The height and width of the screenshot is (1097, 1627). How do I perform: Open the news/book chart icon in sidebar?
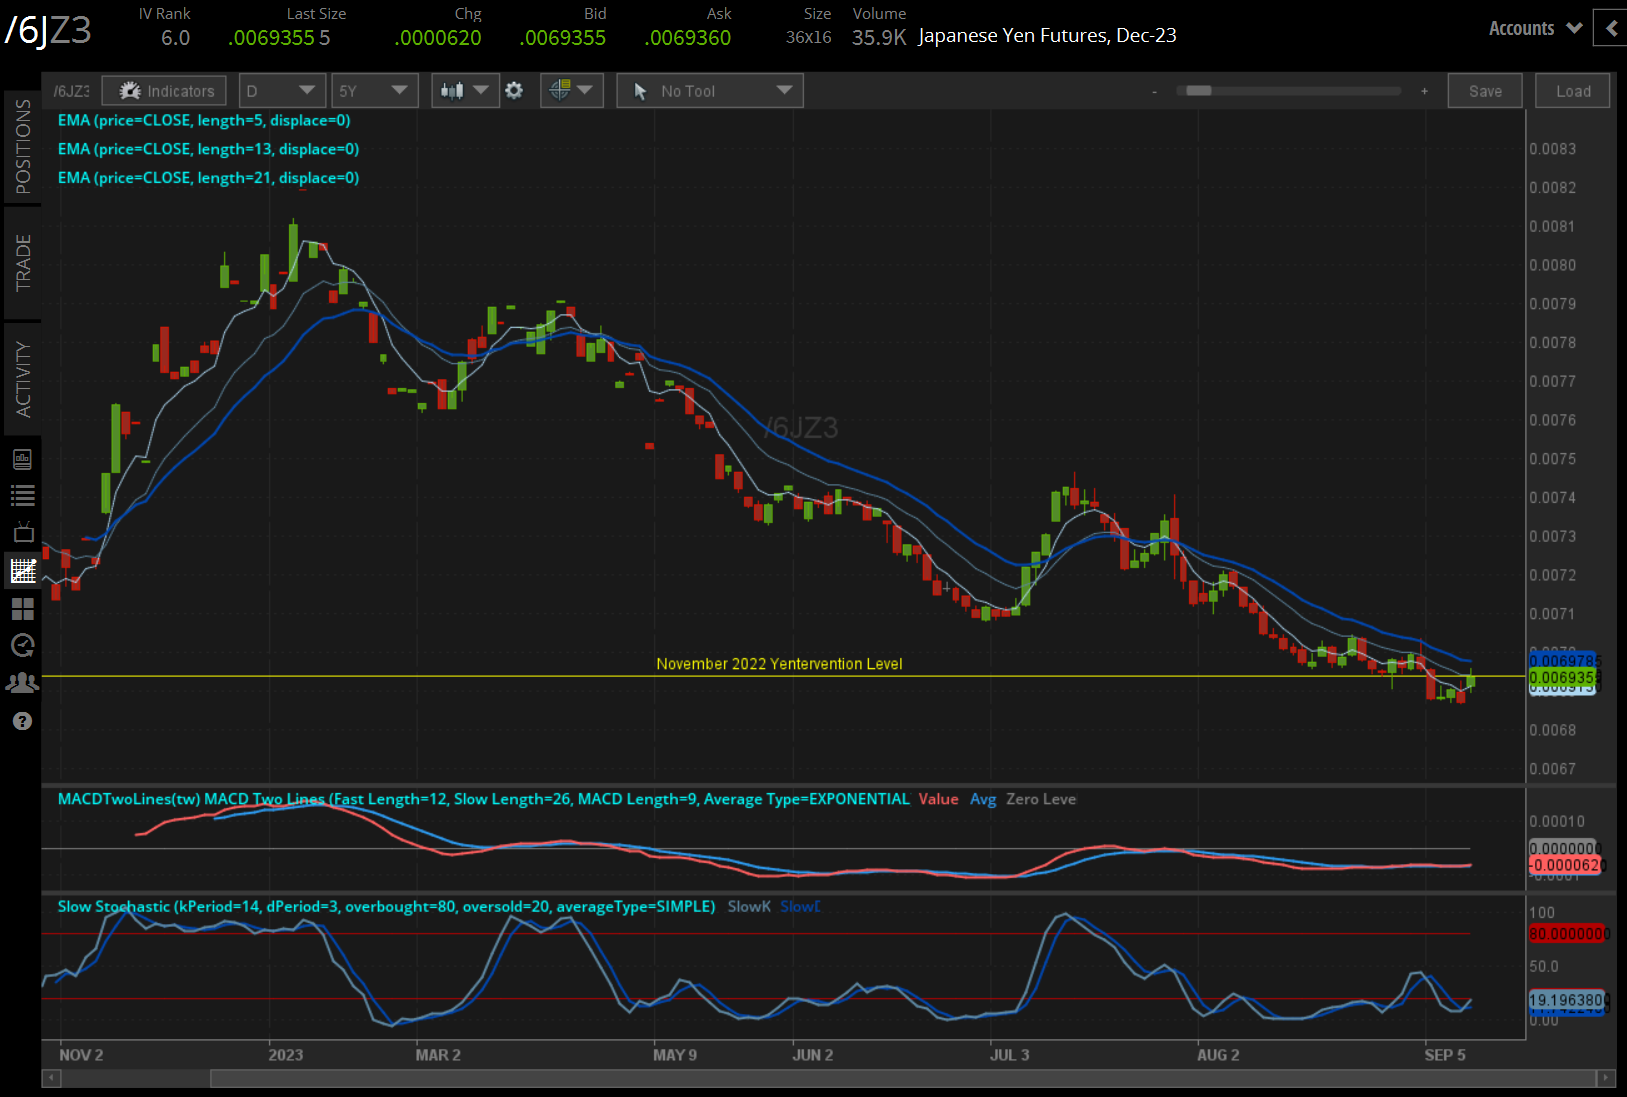(22, 459)
